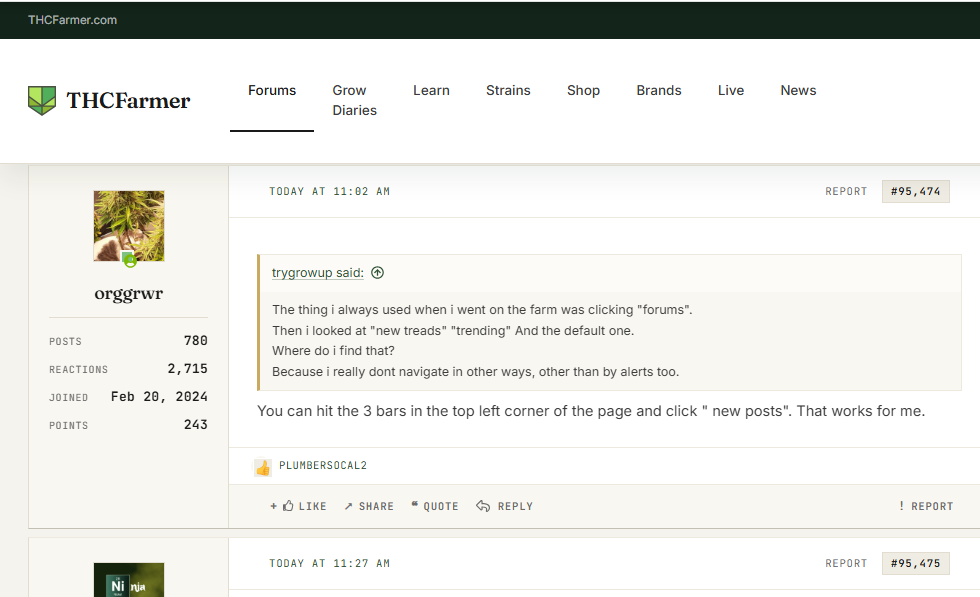Click the 'Where do i find that?' quoted line
Screen dimensions: 980x597
(x=333, y=351)
